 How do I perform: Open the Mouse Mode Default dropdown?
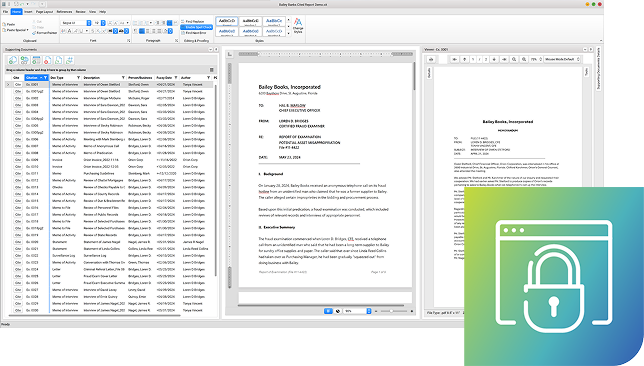(562, 60)
